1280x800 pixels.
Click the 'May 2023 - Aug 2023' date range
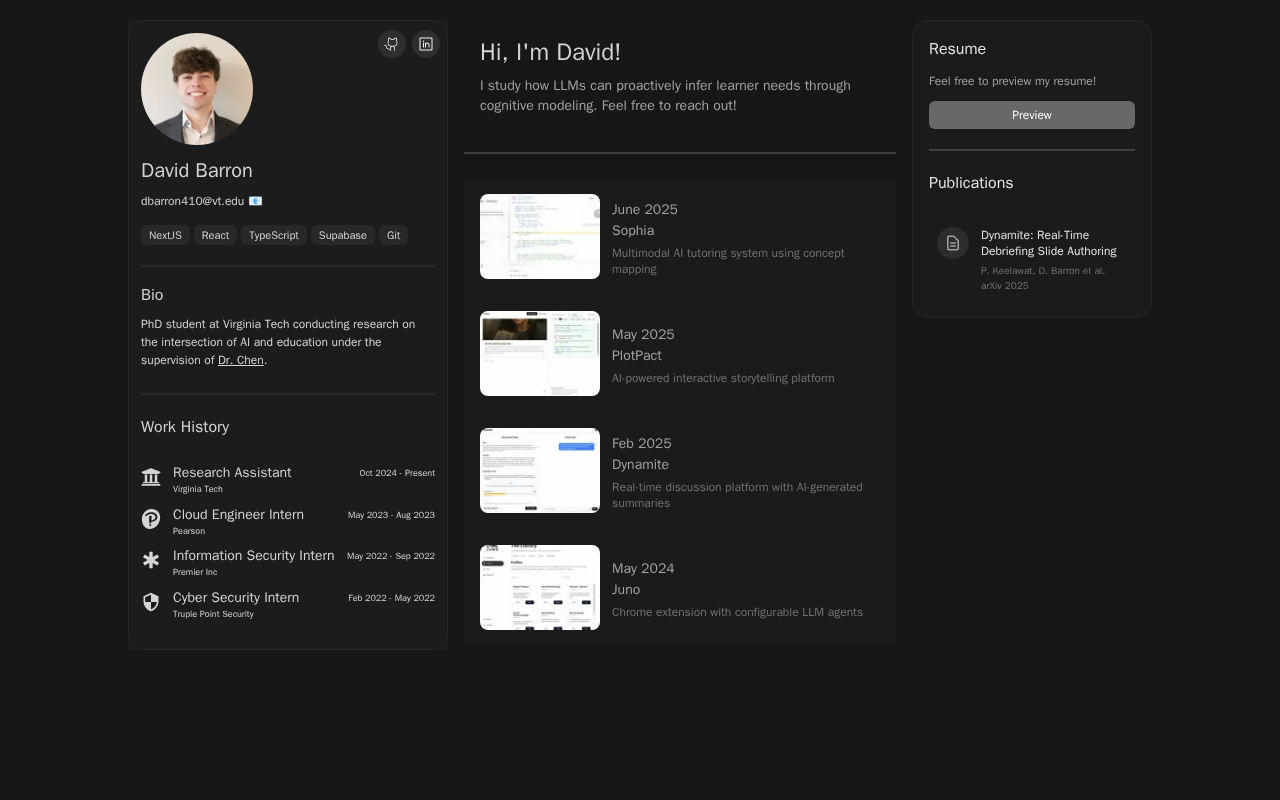(391, 515)
